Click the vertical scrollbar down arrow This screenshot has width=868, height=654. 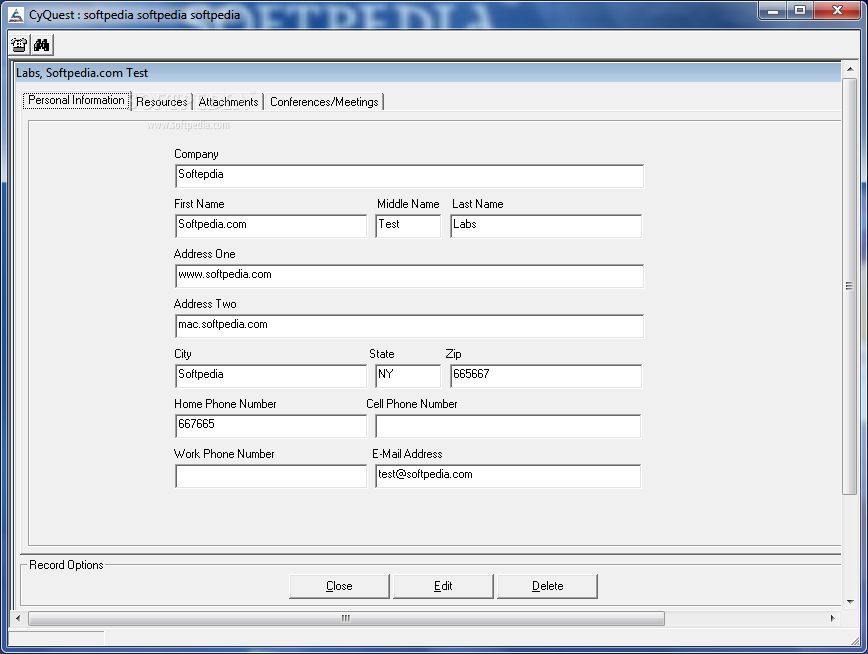click(850, 601)
